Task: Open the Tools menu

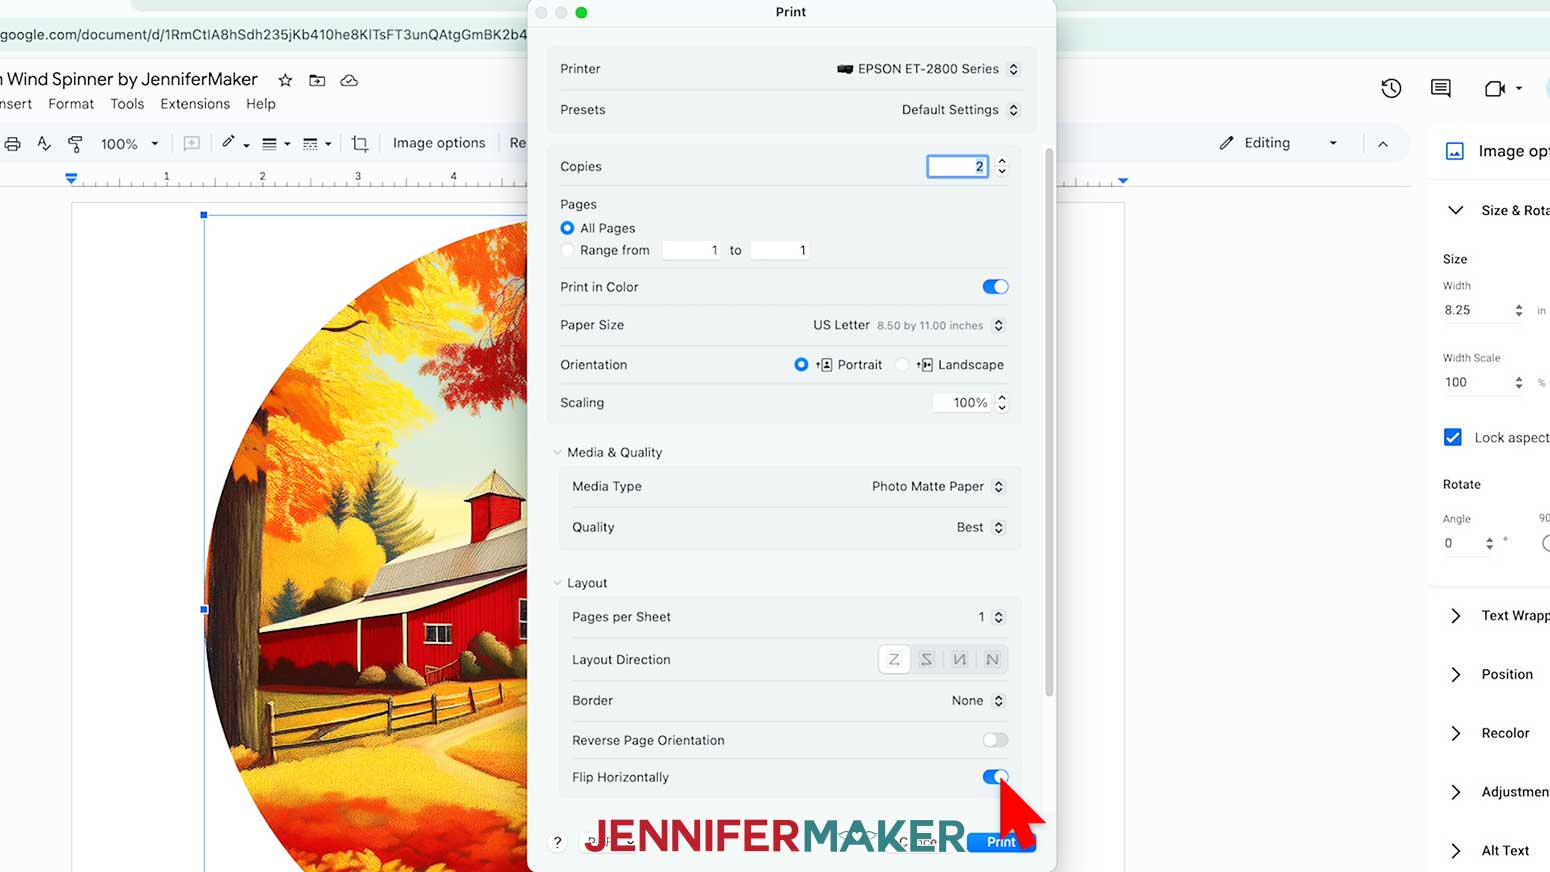Action: click(x=127, y=104)
